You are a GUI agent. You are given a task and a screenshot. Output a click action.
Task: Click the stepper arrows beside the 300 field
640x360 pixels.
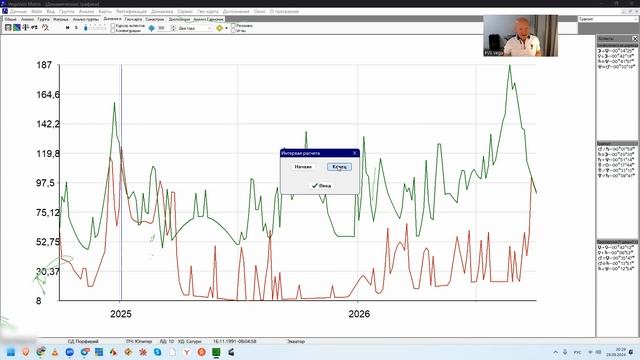click(173, 28)
